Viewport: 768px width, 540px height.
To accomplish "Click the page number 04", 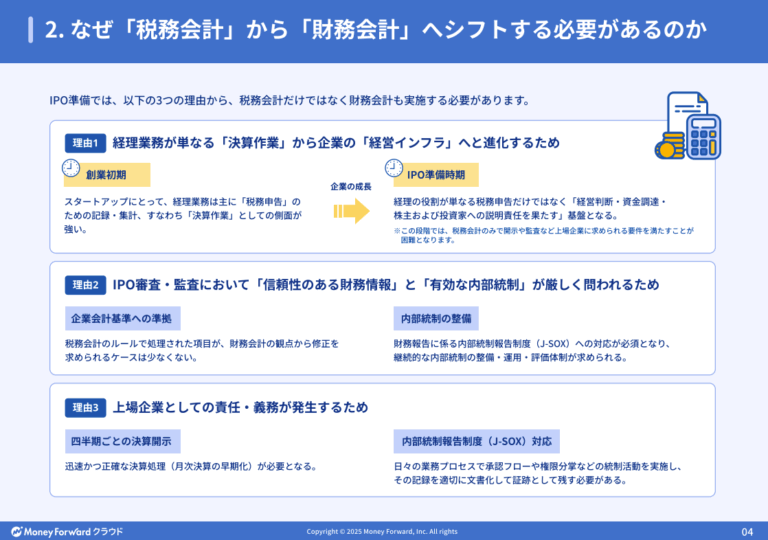I will click(747, 532).
